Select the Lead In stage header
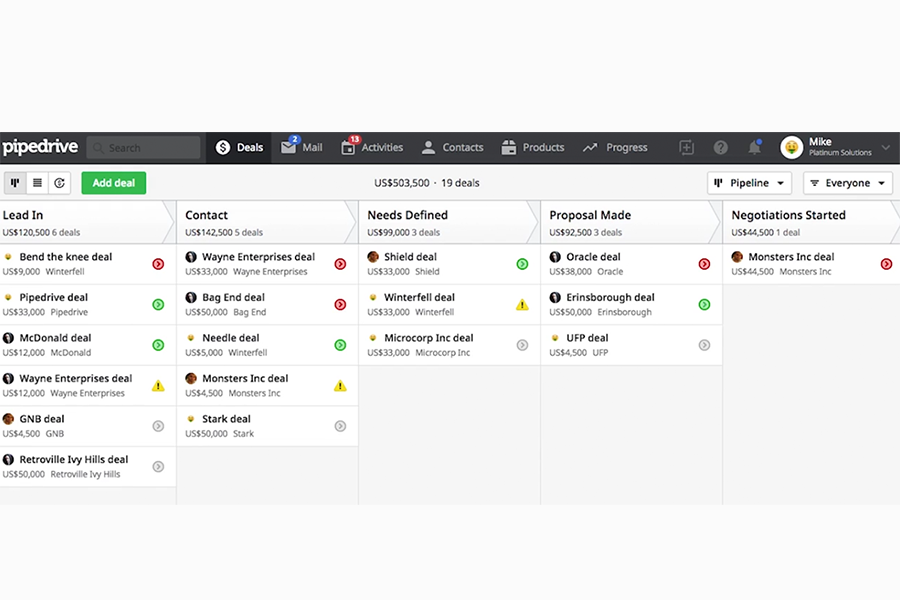This screenshot has height=600, width=900. [x=86, y=222]
